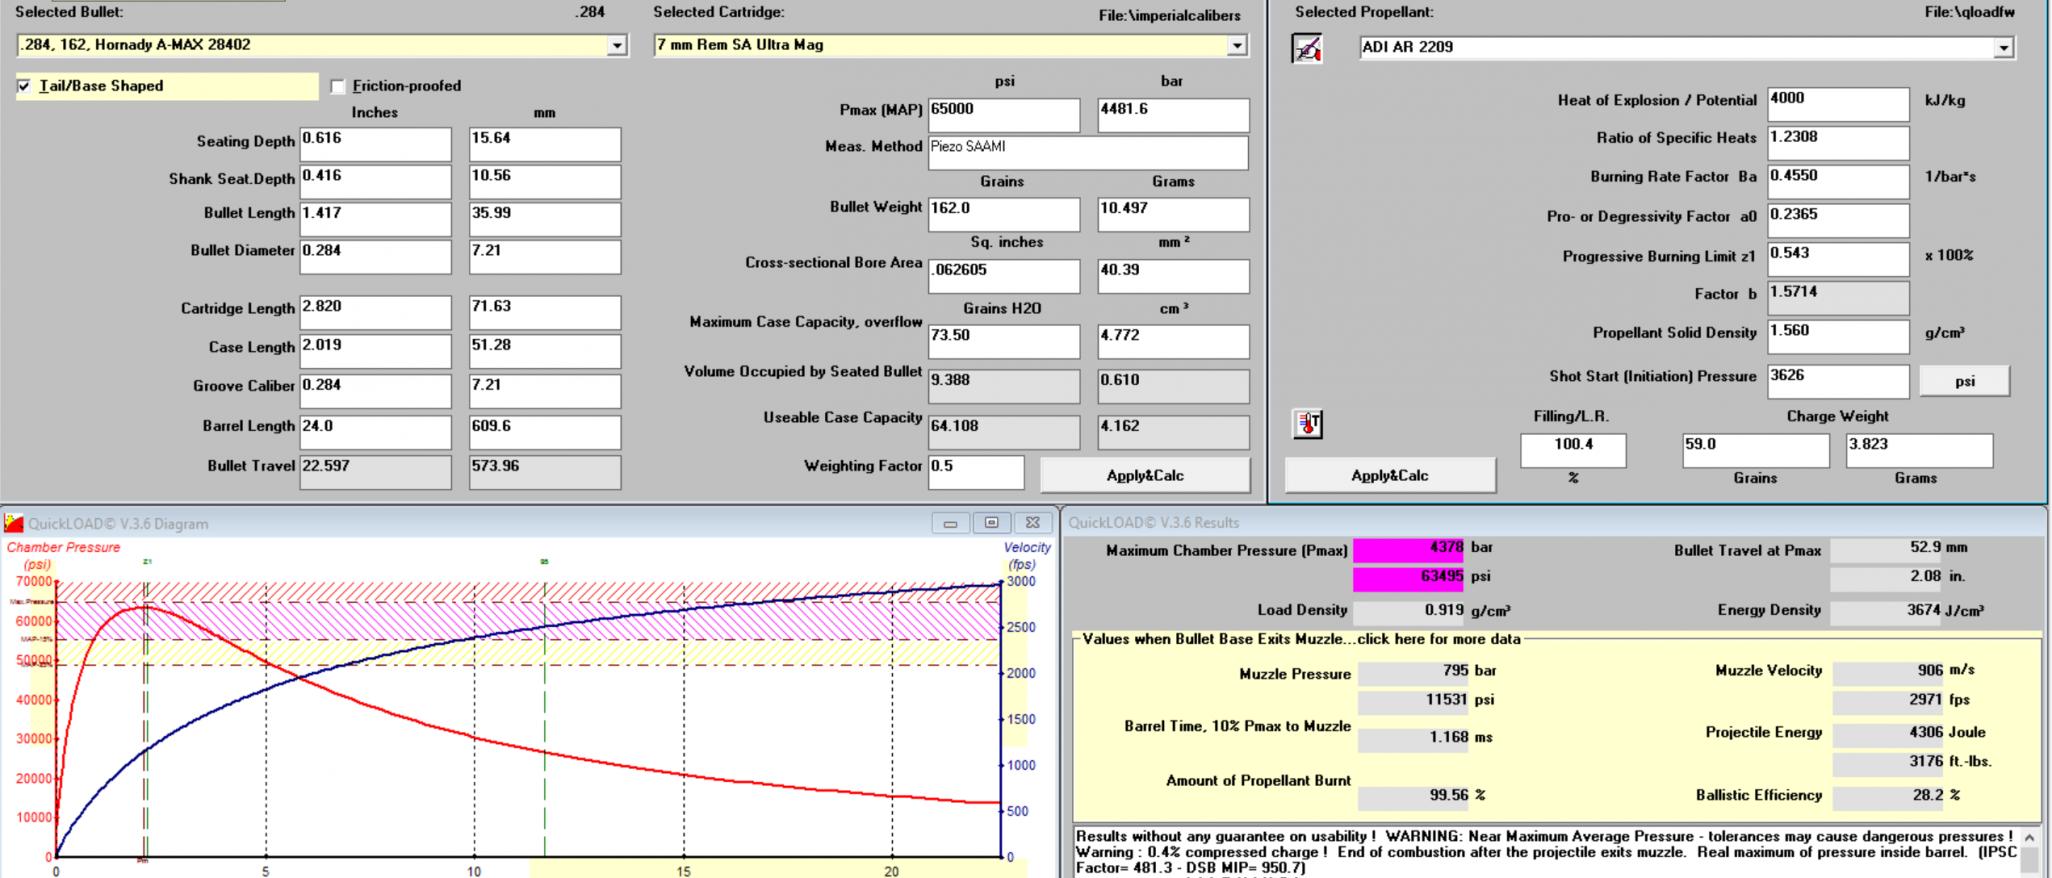Click the psi unit button for Shot Start Pressure
Screen dimensions: 2052x878
(1965, 381)
